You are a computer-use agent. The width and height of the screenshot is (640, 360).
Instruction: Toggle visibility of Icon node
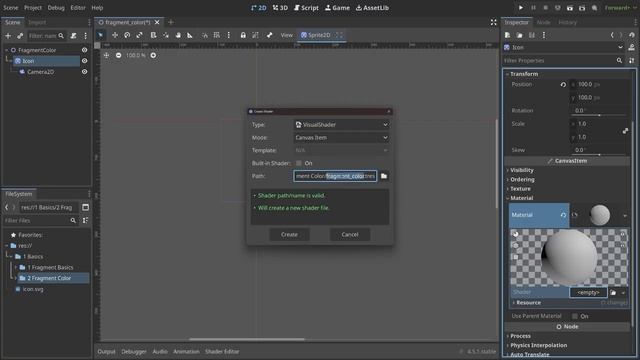point(84,61)
